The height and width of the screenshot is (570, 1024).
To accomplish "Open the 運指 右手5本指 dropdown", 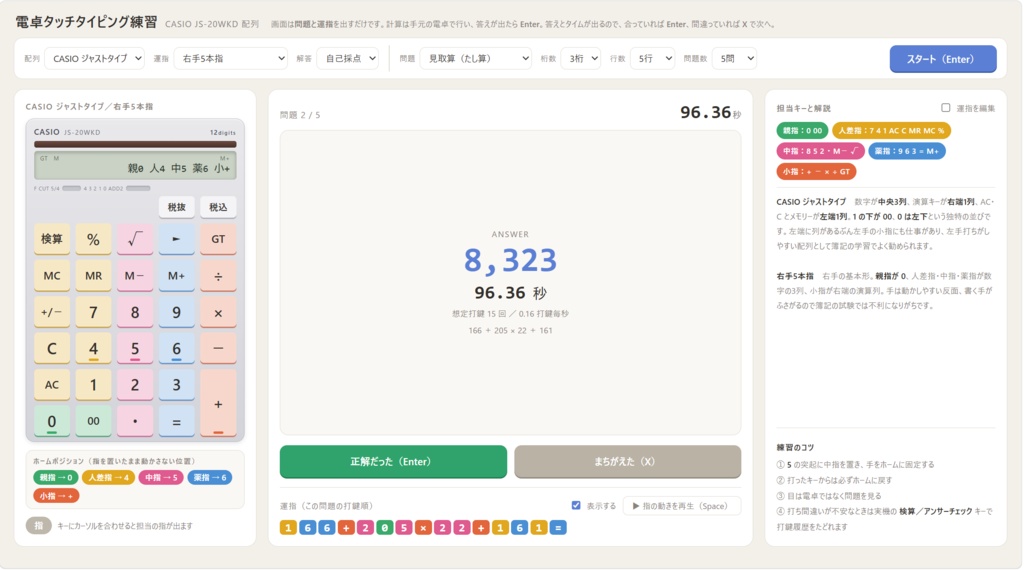I will click(x=231, y=58).
